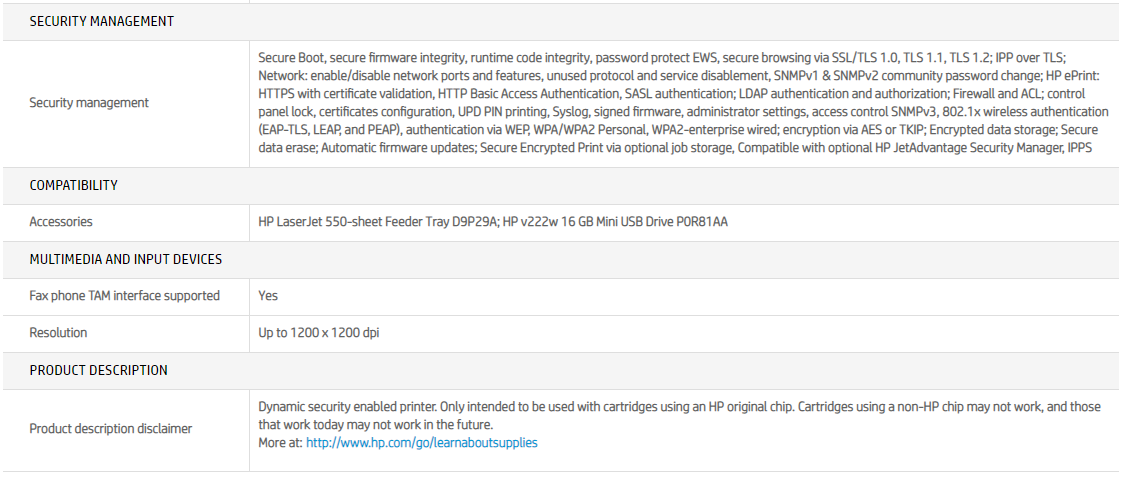
Task: Open the hp.com learnaboutsupplies link
Action: (x=421, y=442)
